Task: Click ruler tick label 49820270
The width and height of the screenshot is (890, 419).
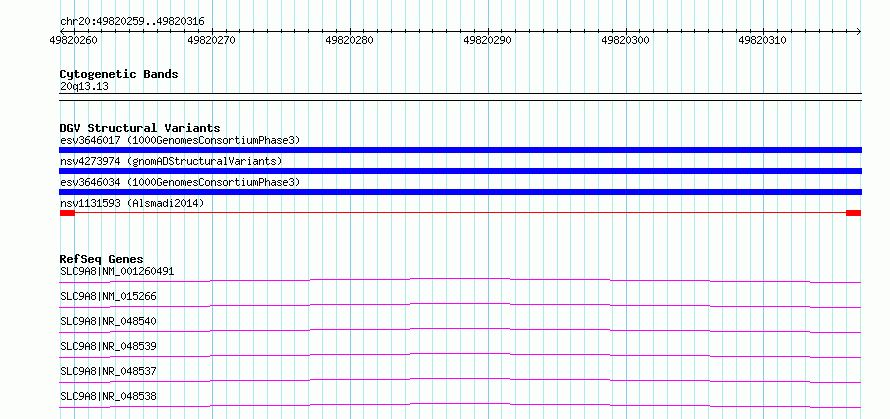Action: tap(211, 40)
